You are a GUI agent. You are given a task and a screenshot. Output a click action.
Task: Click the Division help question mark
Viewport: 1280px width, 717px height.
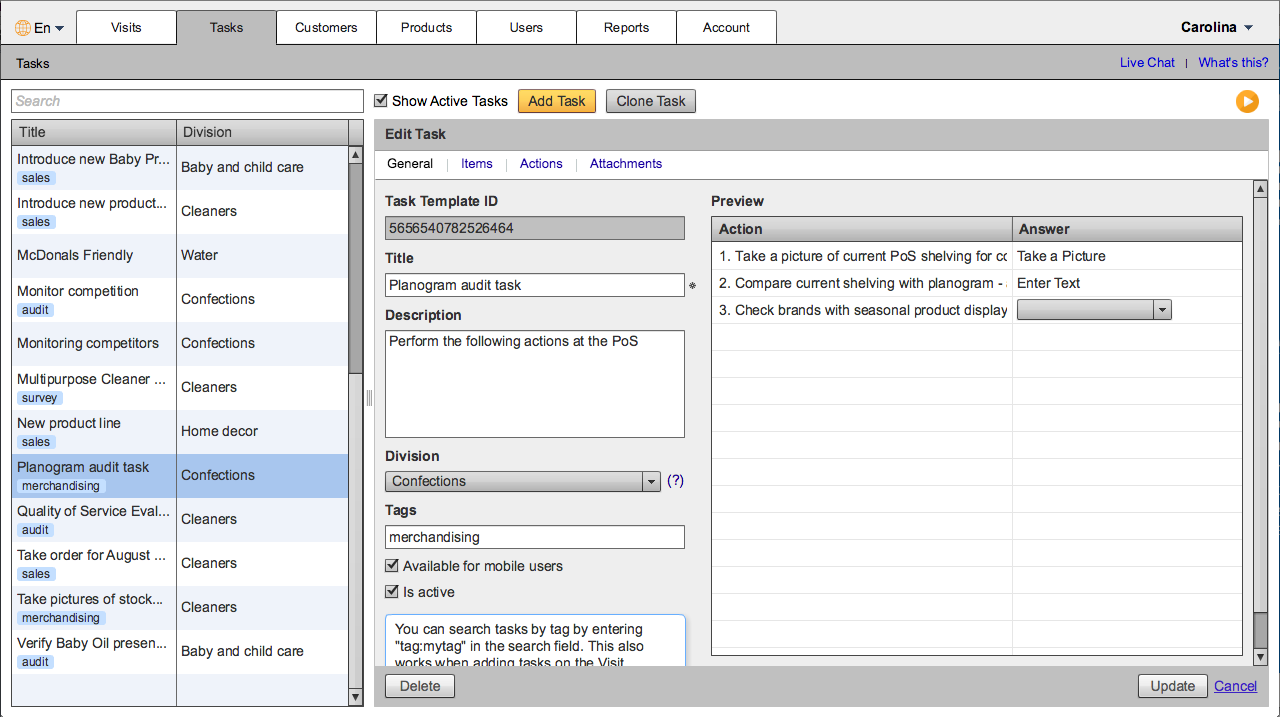coord(676,481)
